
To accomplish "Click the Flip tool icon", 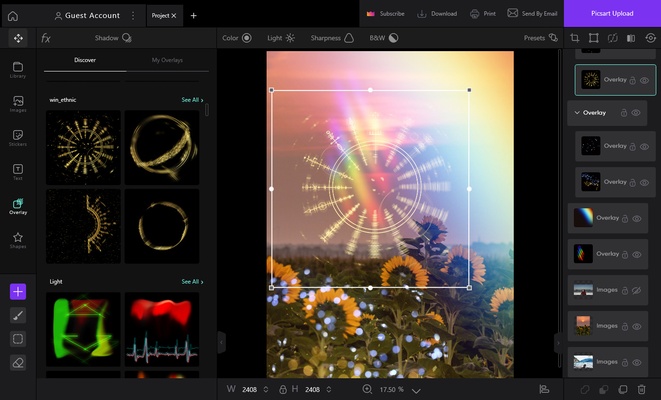I will [613, 38].
